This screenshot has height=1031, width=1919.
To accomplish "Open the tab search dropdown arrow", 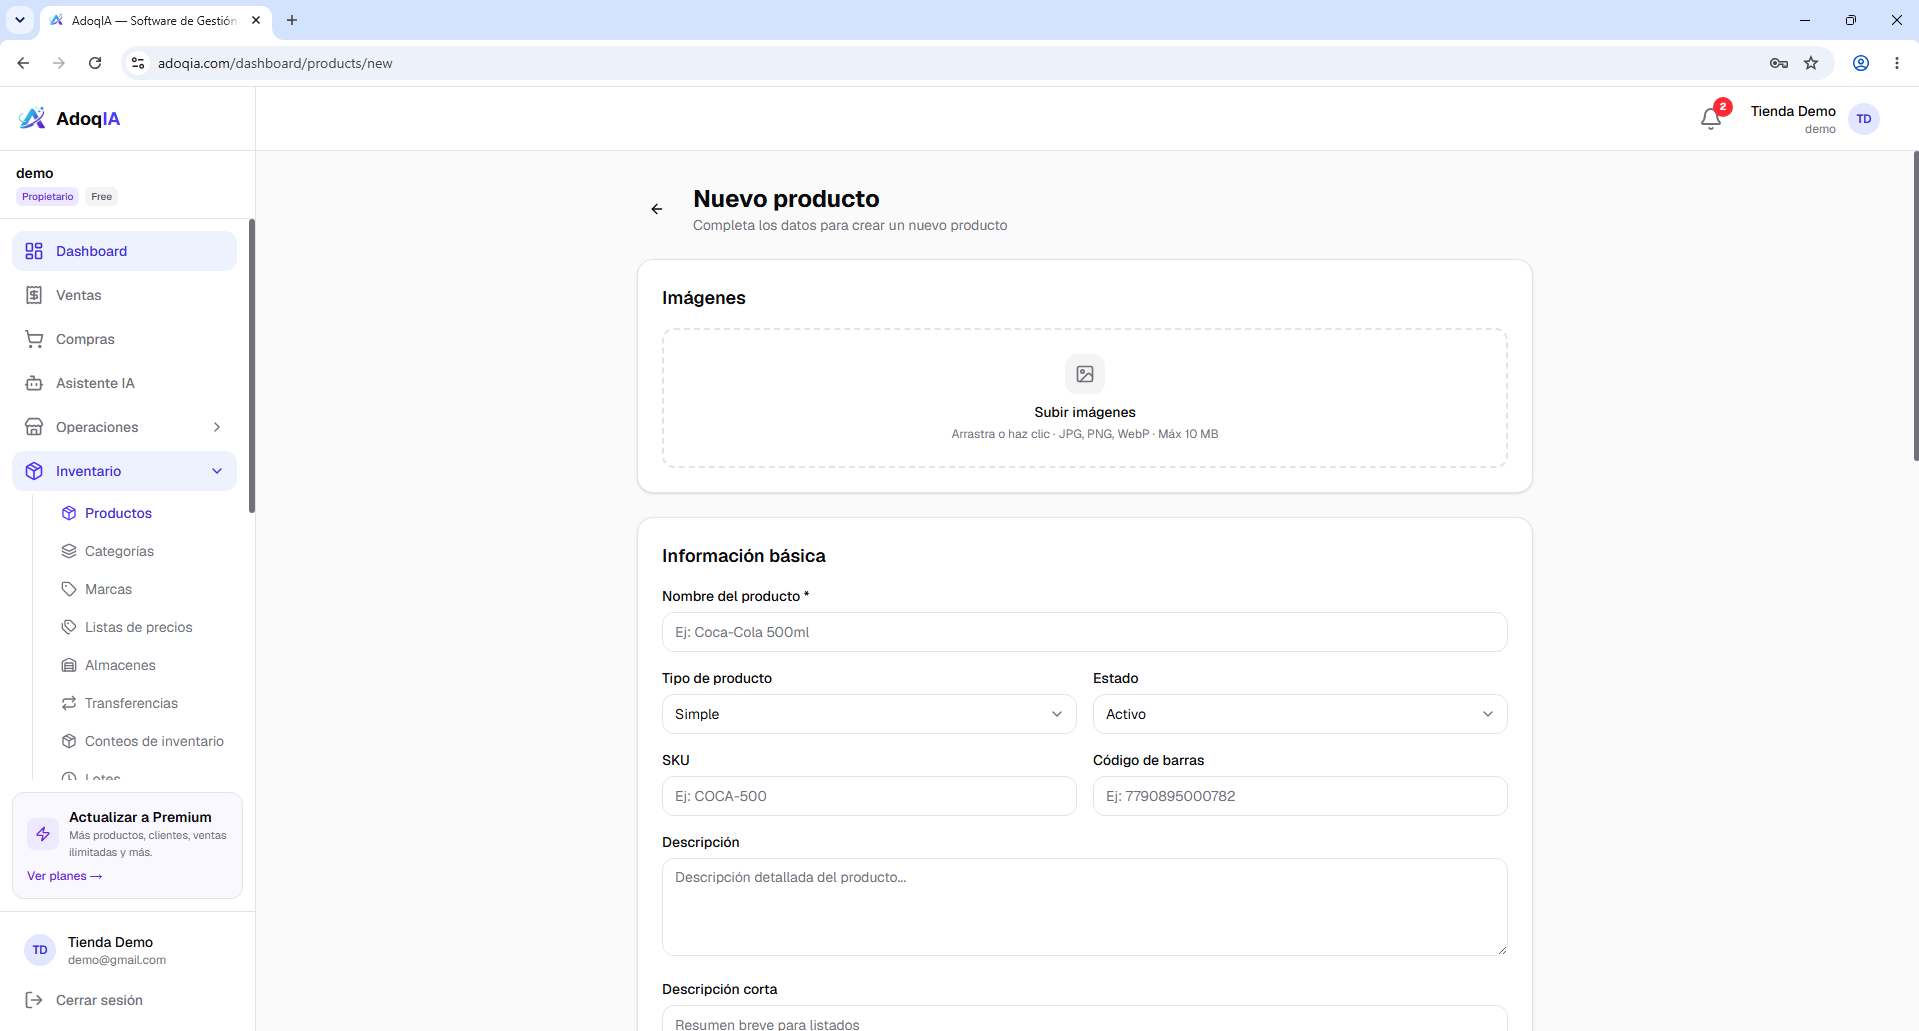I will point(20,20).
